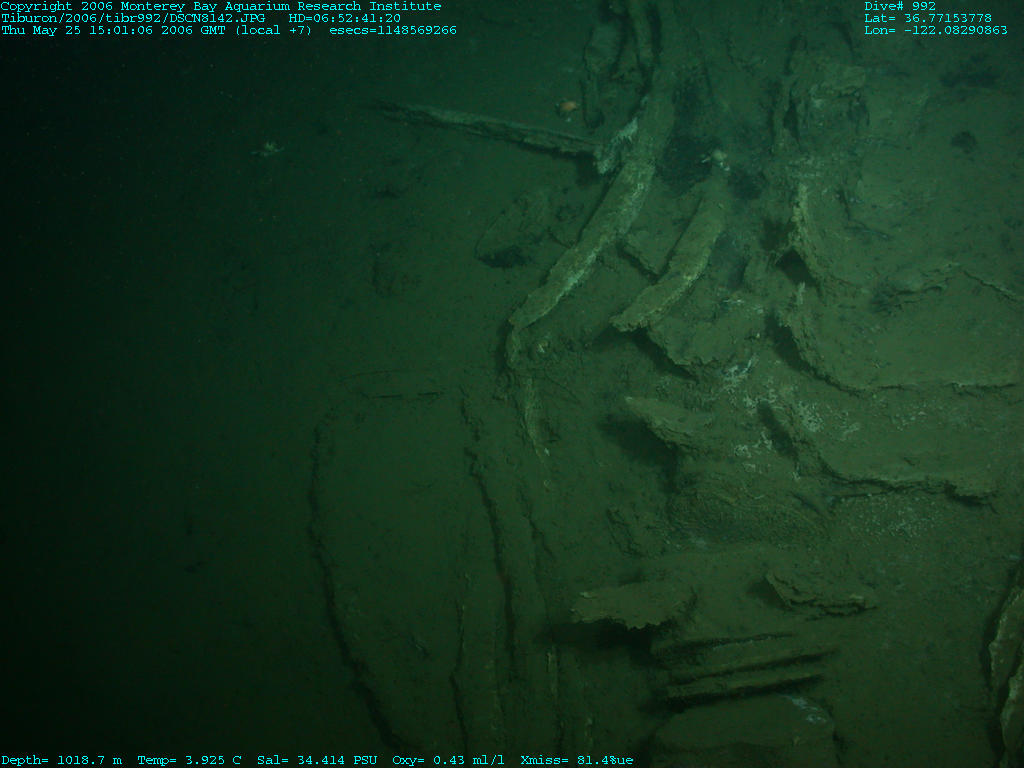Click the Monterey Bay Aquarium copyright text
The height and width of the screenshot is (768, 1024).
(x=220, y=6)
